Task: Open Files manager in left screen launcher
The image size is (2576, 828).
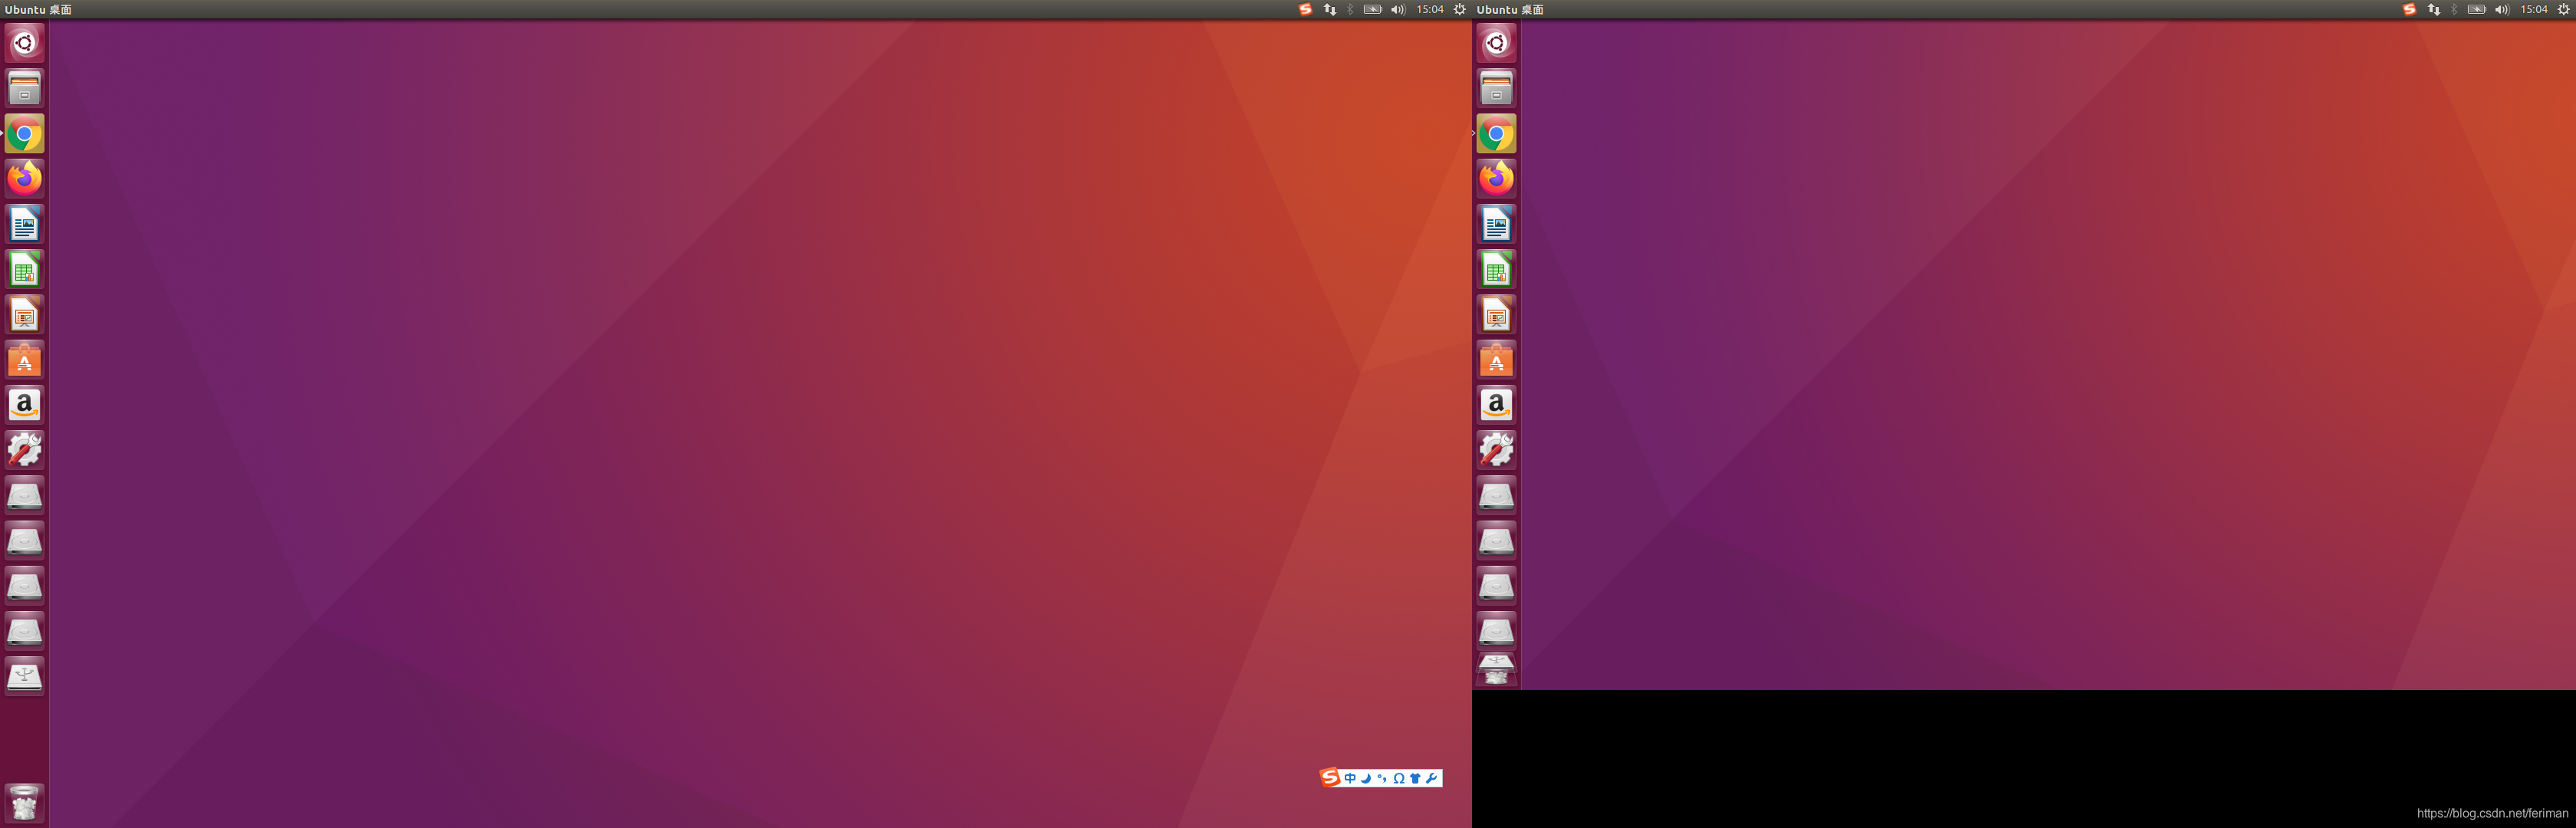Action: (x=24, y=88)
